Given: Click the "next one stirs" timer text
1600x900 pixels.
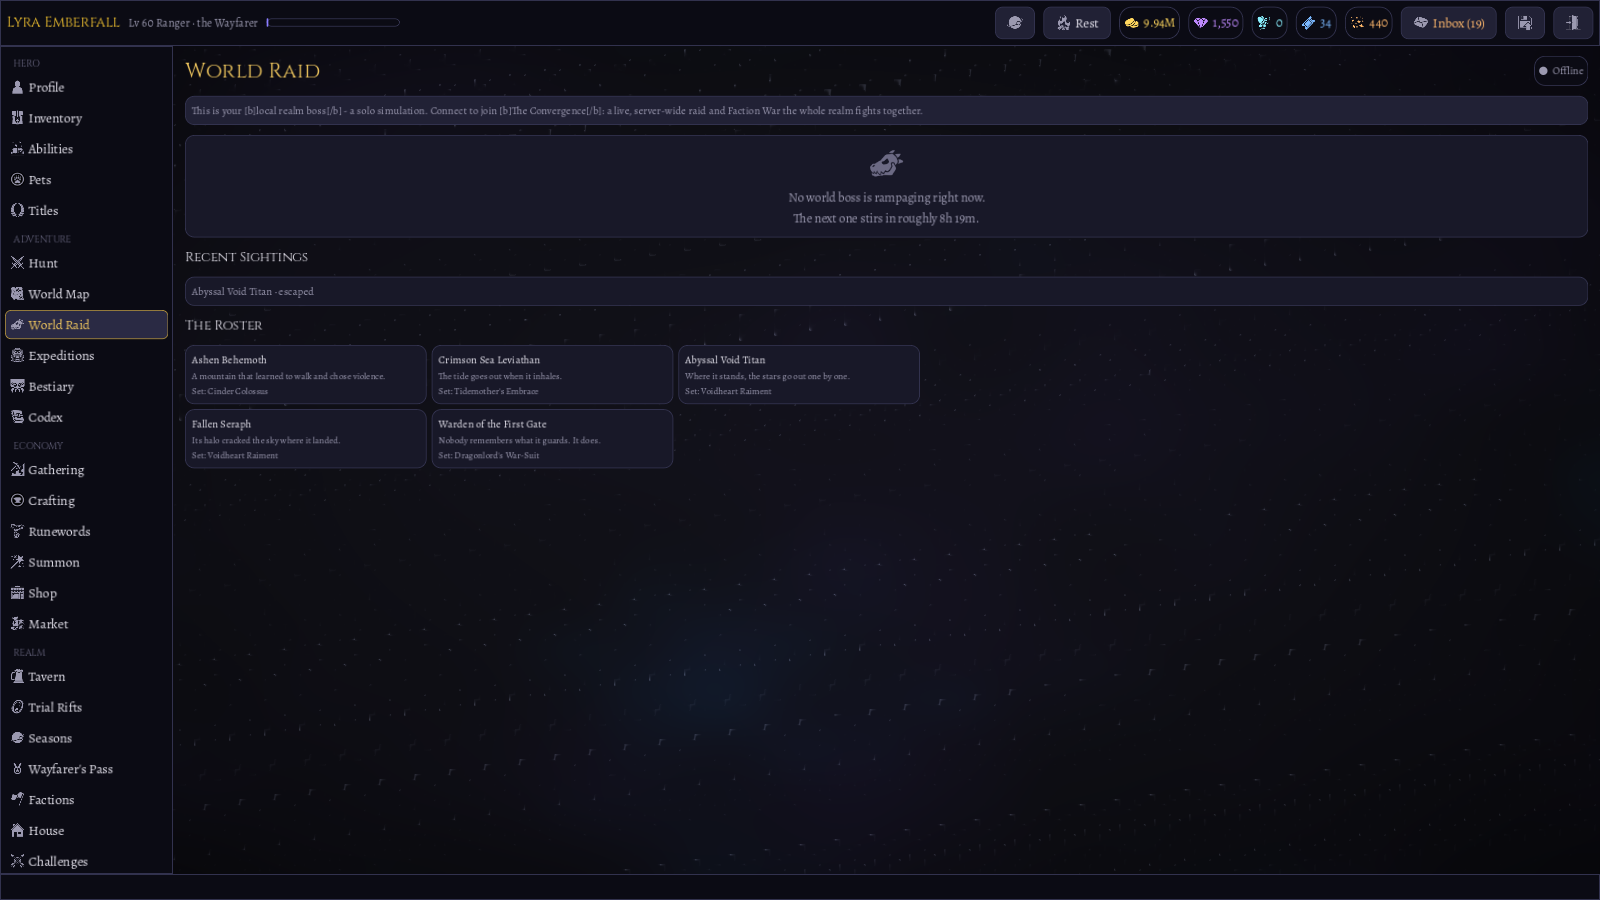Looking at the screenshot, I should click(x=886, y=218).
